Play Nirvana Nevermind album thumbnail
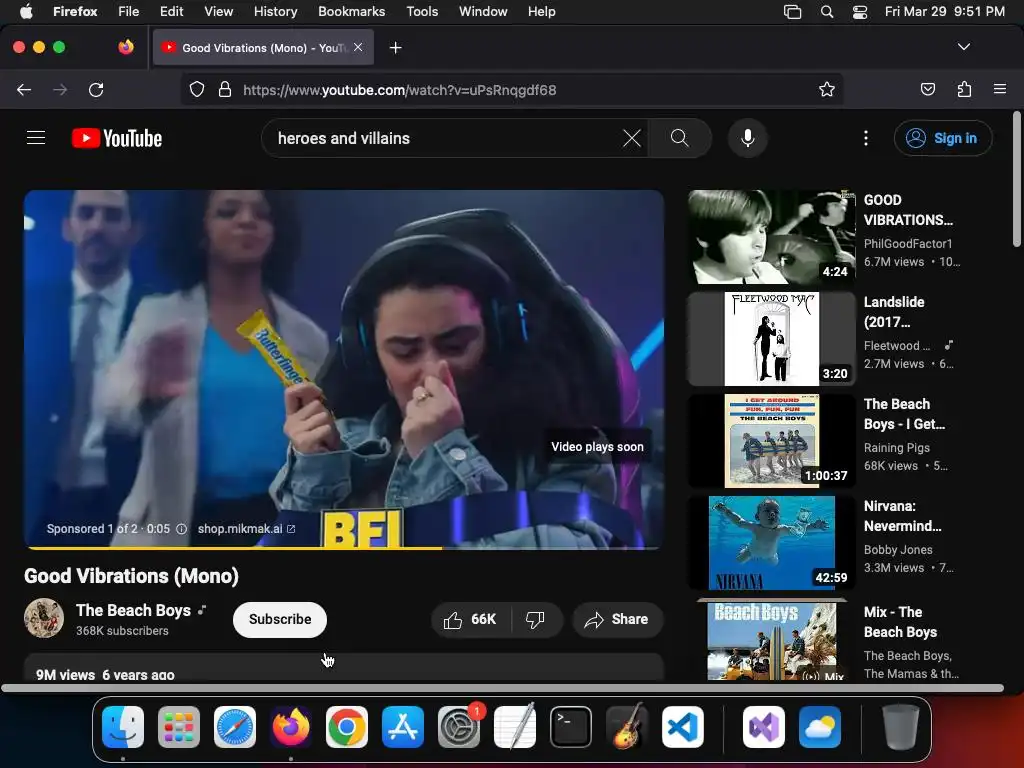This screenshot has height=768, width=1024. (771, 543)
